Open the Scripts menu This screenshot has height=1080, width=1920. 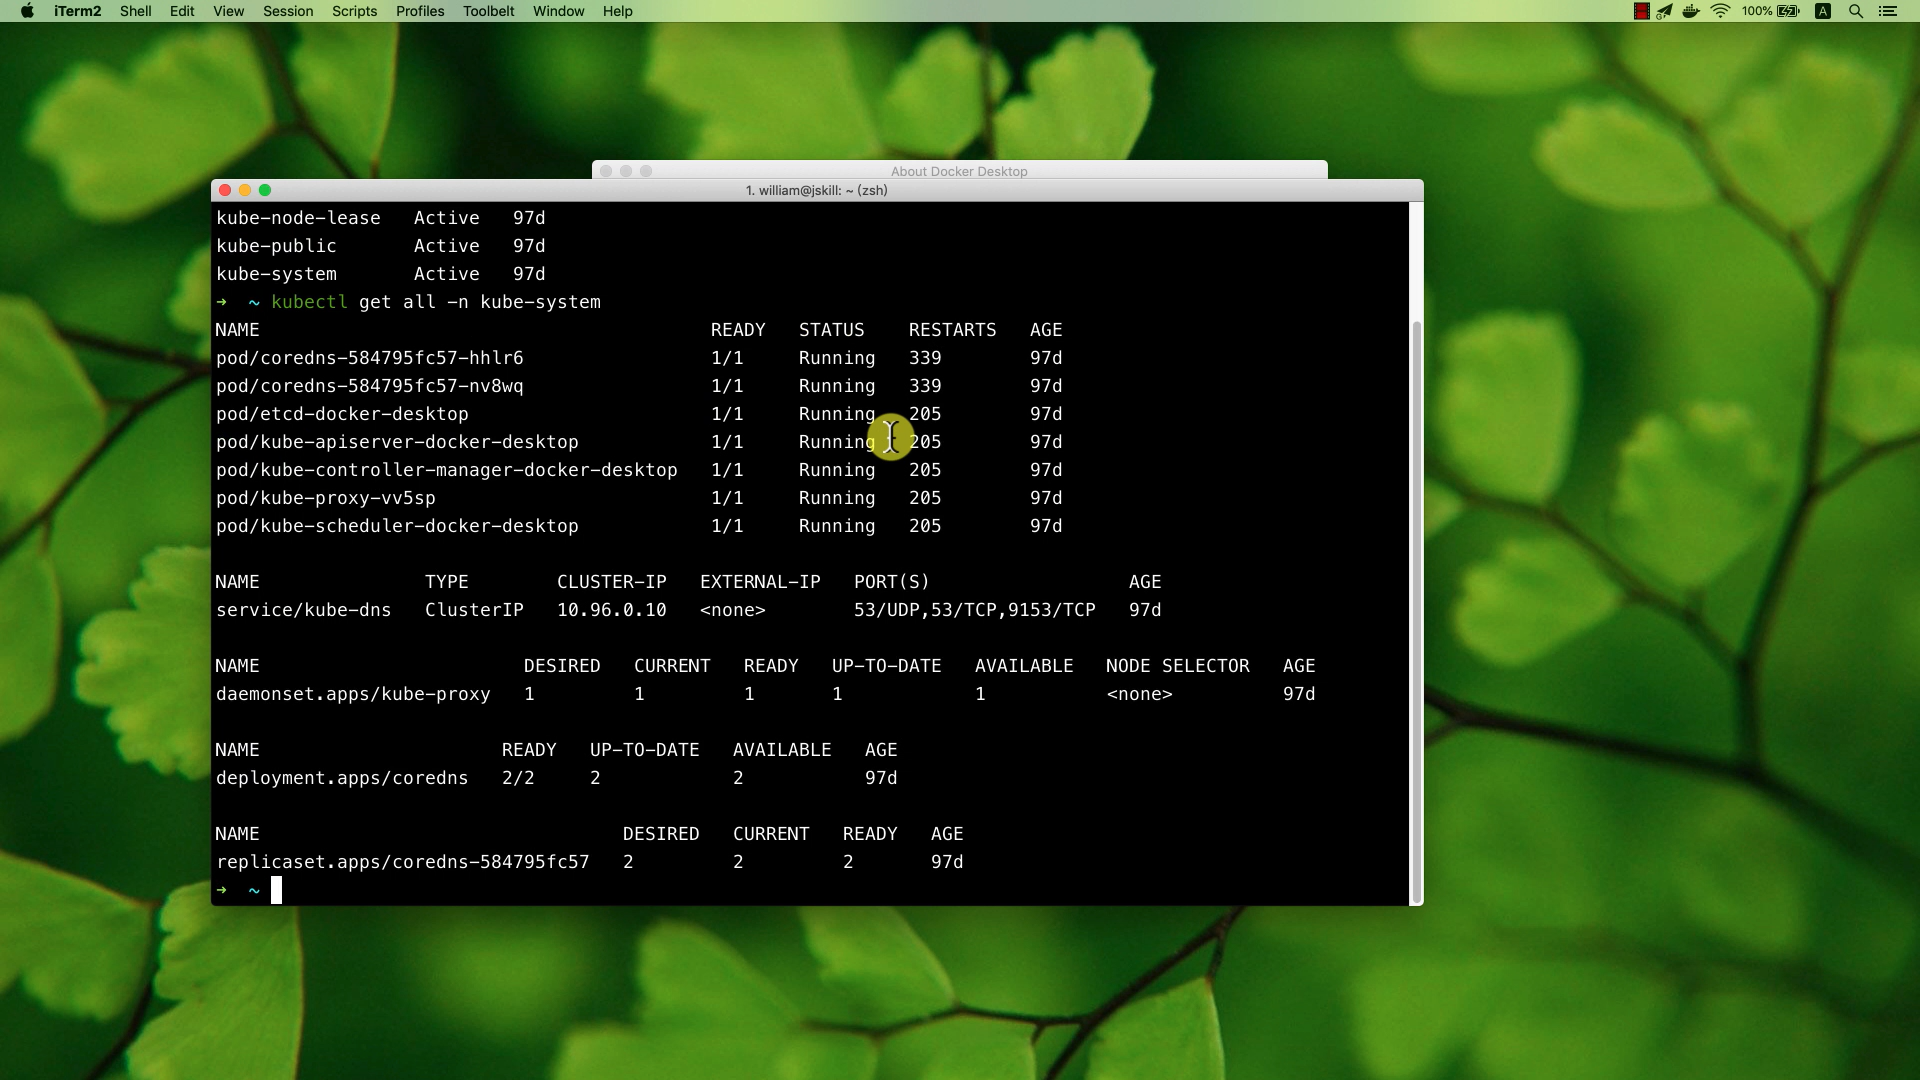tap(354, 11)
